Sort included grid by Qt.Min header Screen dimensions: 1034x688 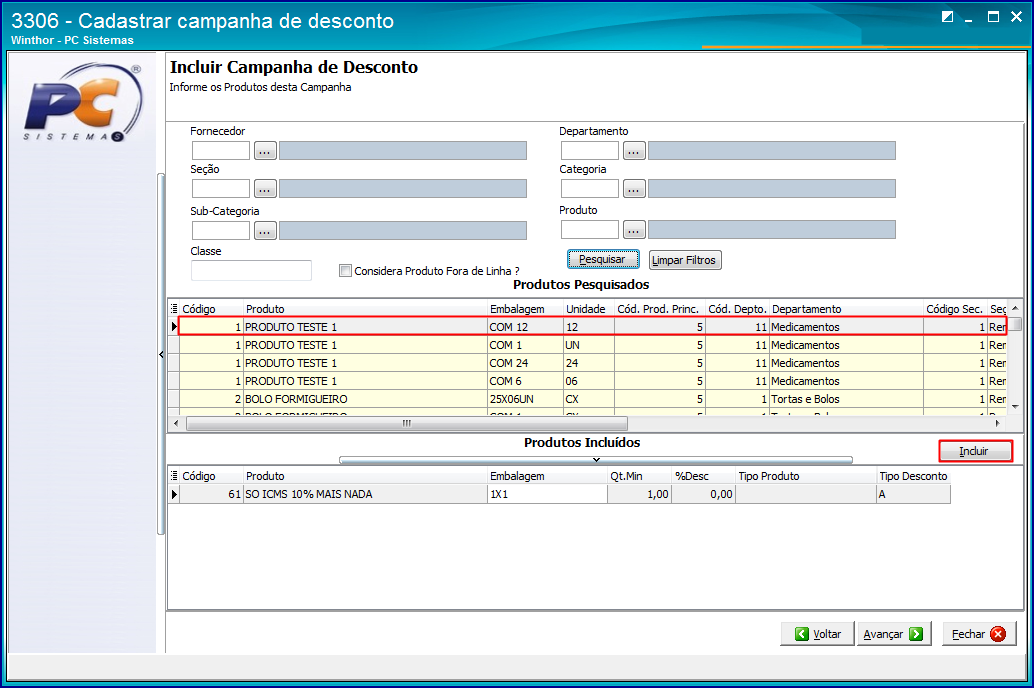pyautogui.click(x=639, y=476)
